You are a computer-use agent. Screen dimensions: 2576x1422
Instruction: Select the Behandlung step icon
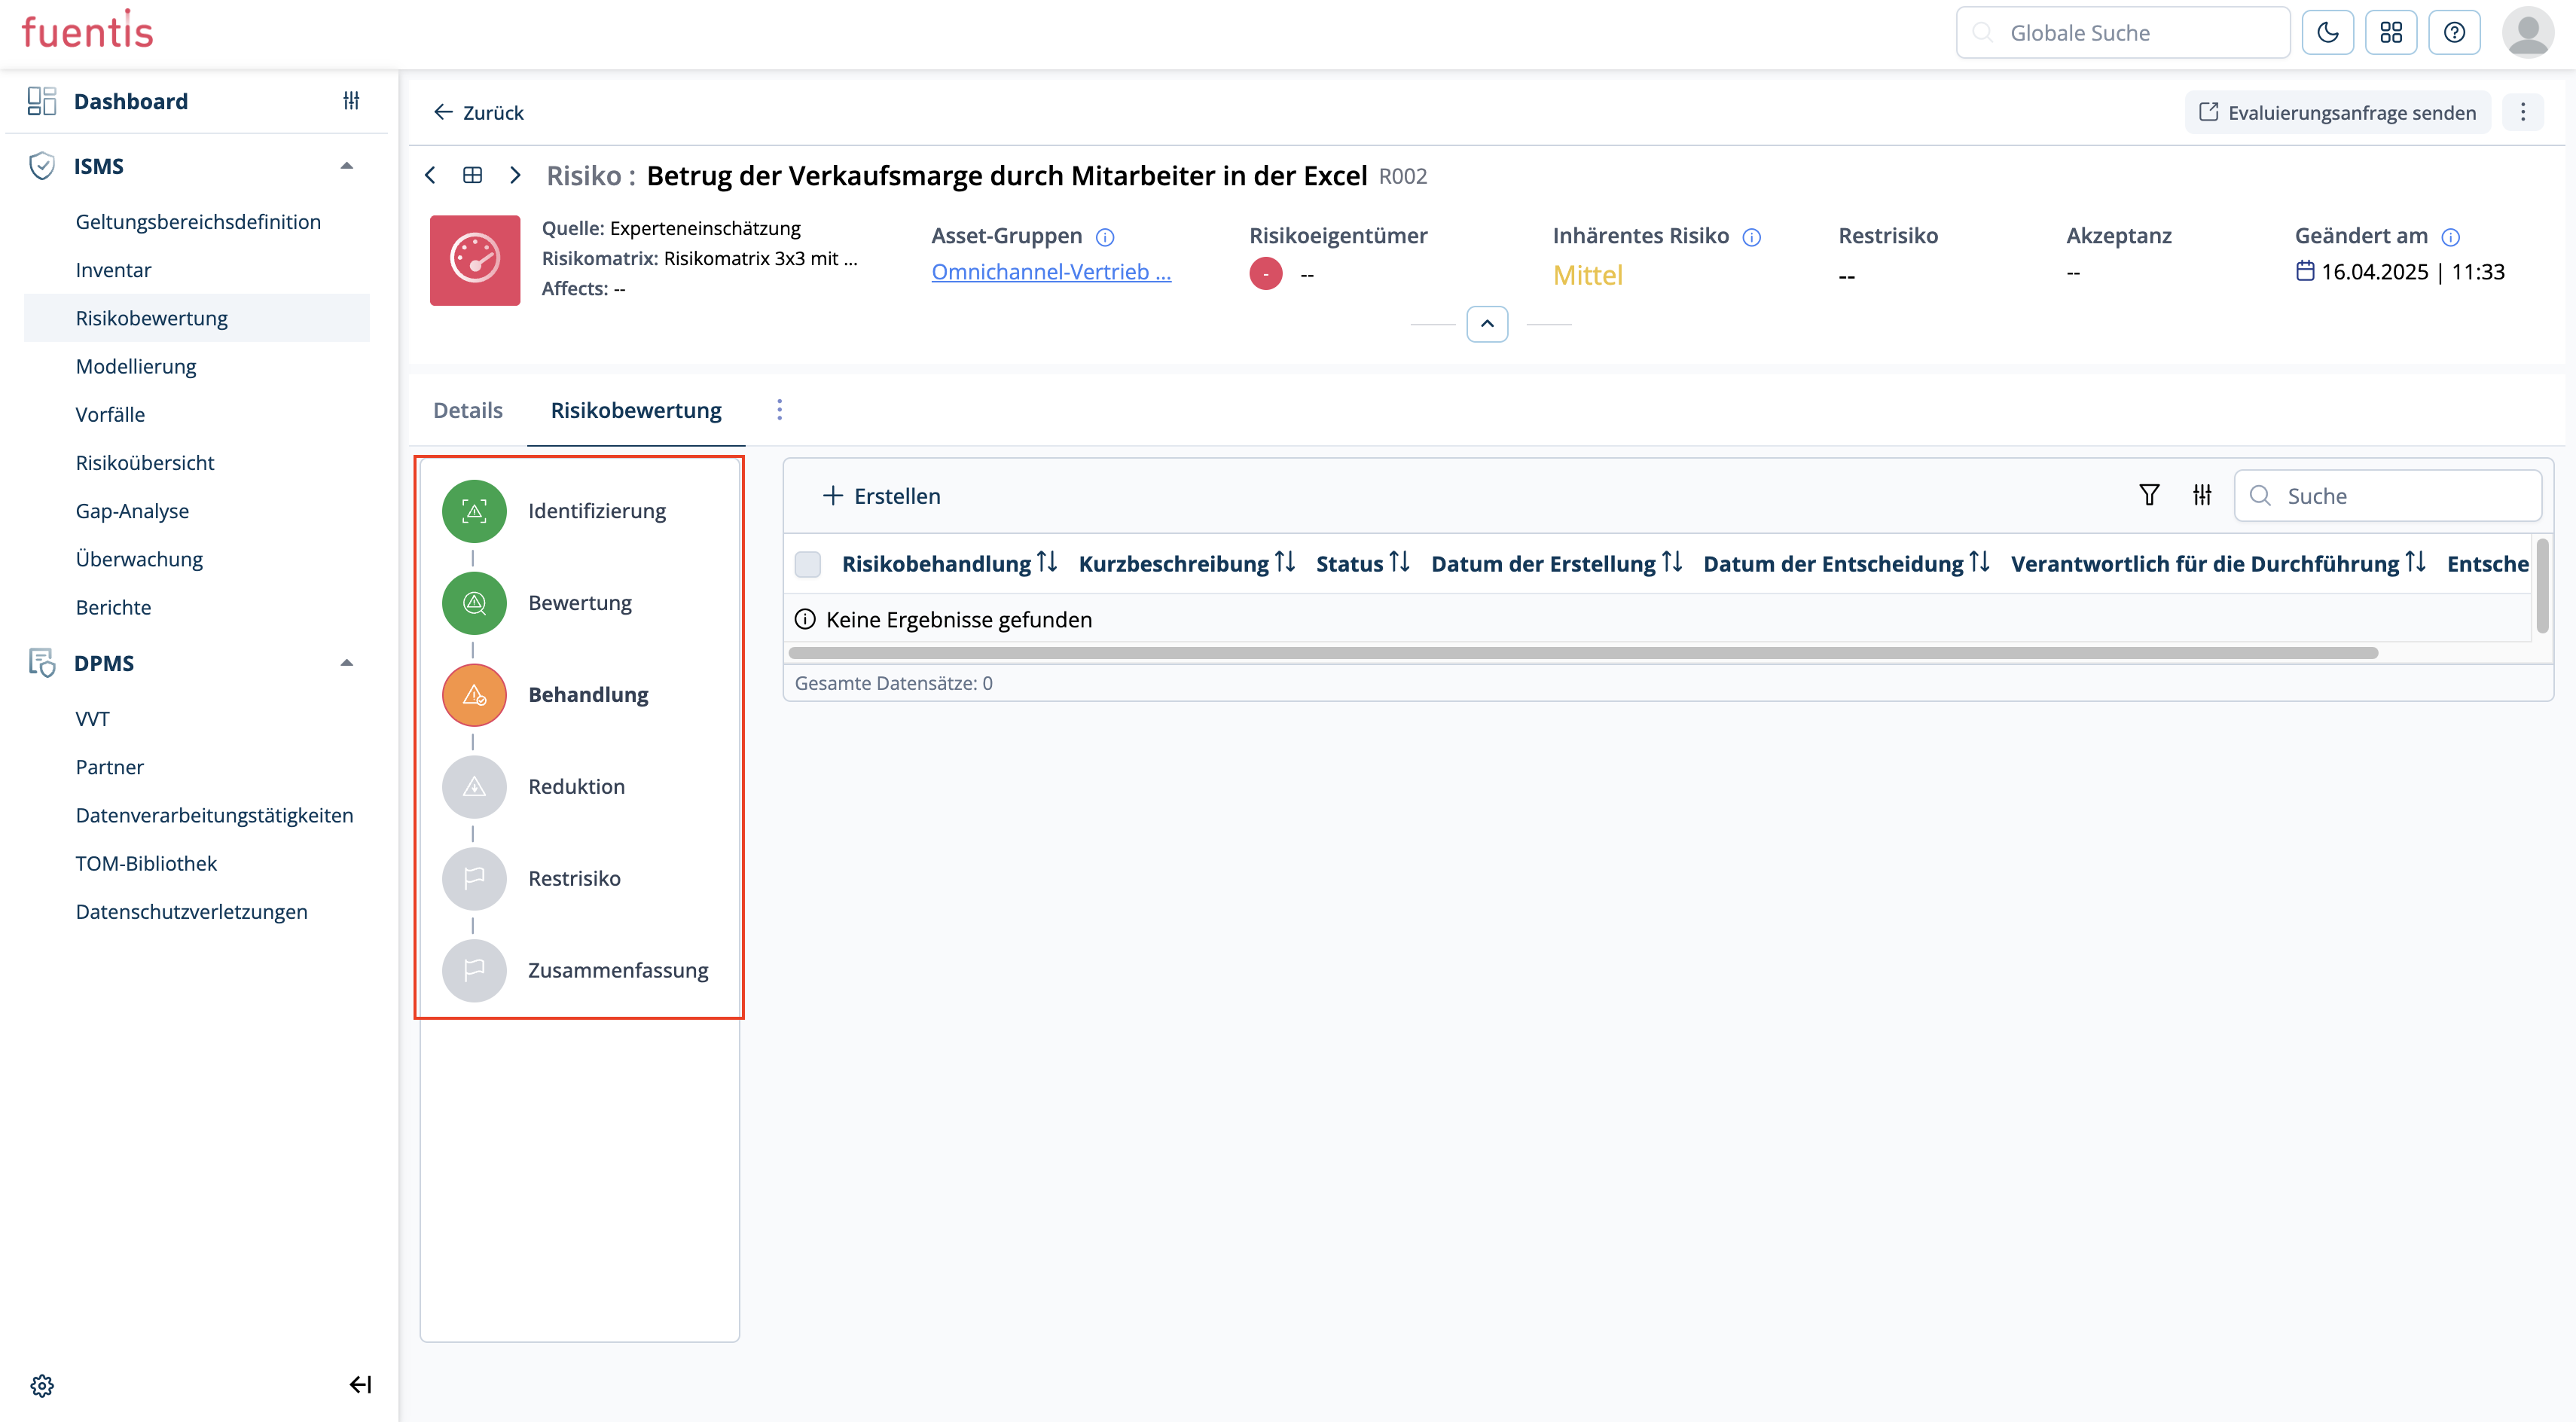point(474,695)
